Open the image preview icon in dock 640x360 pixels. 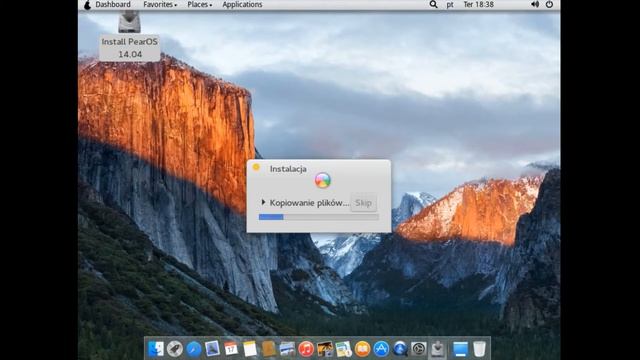tap(287, 349)
